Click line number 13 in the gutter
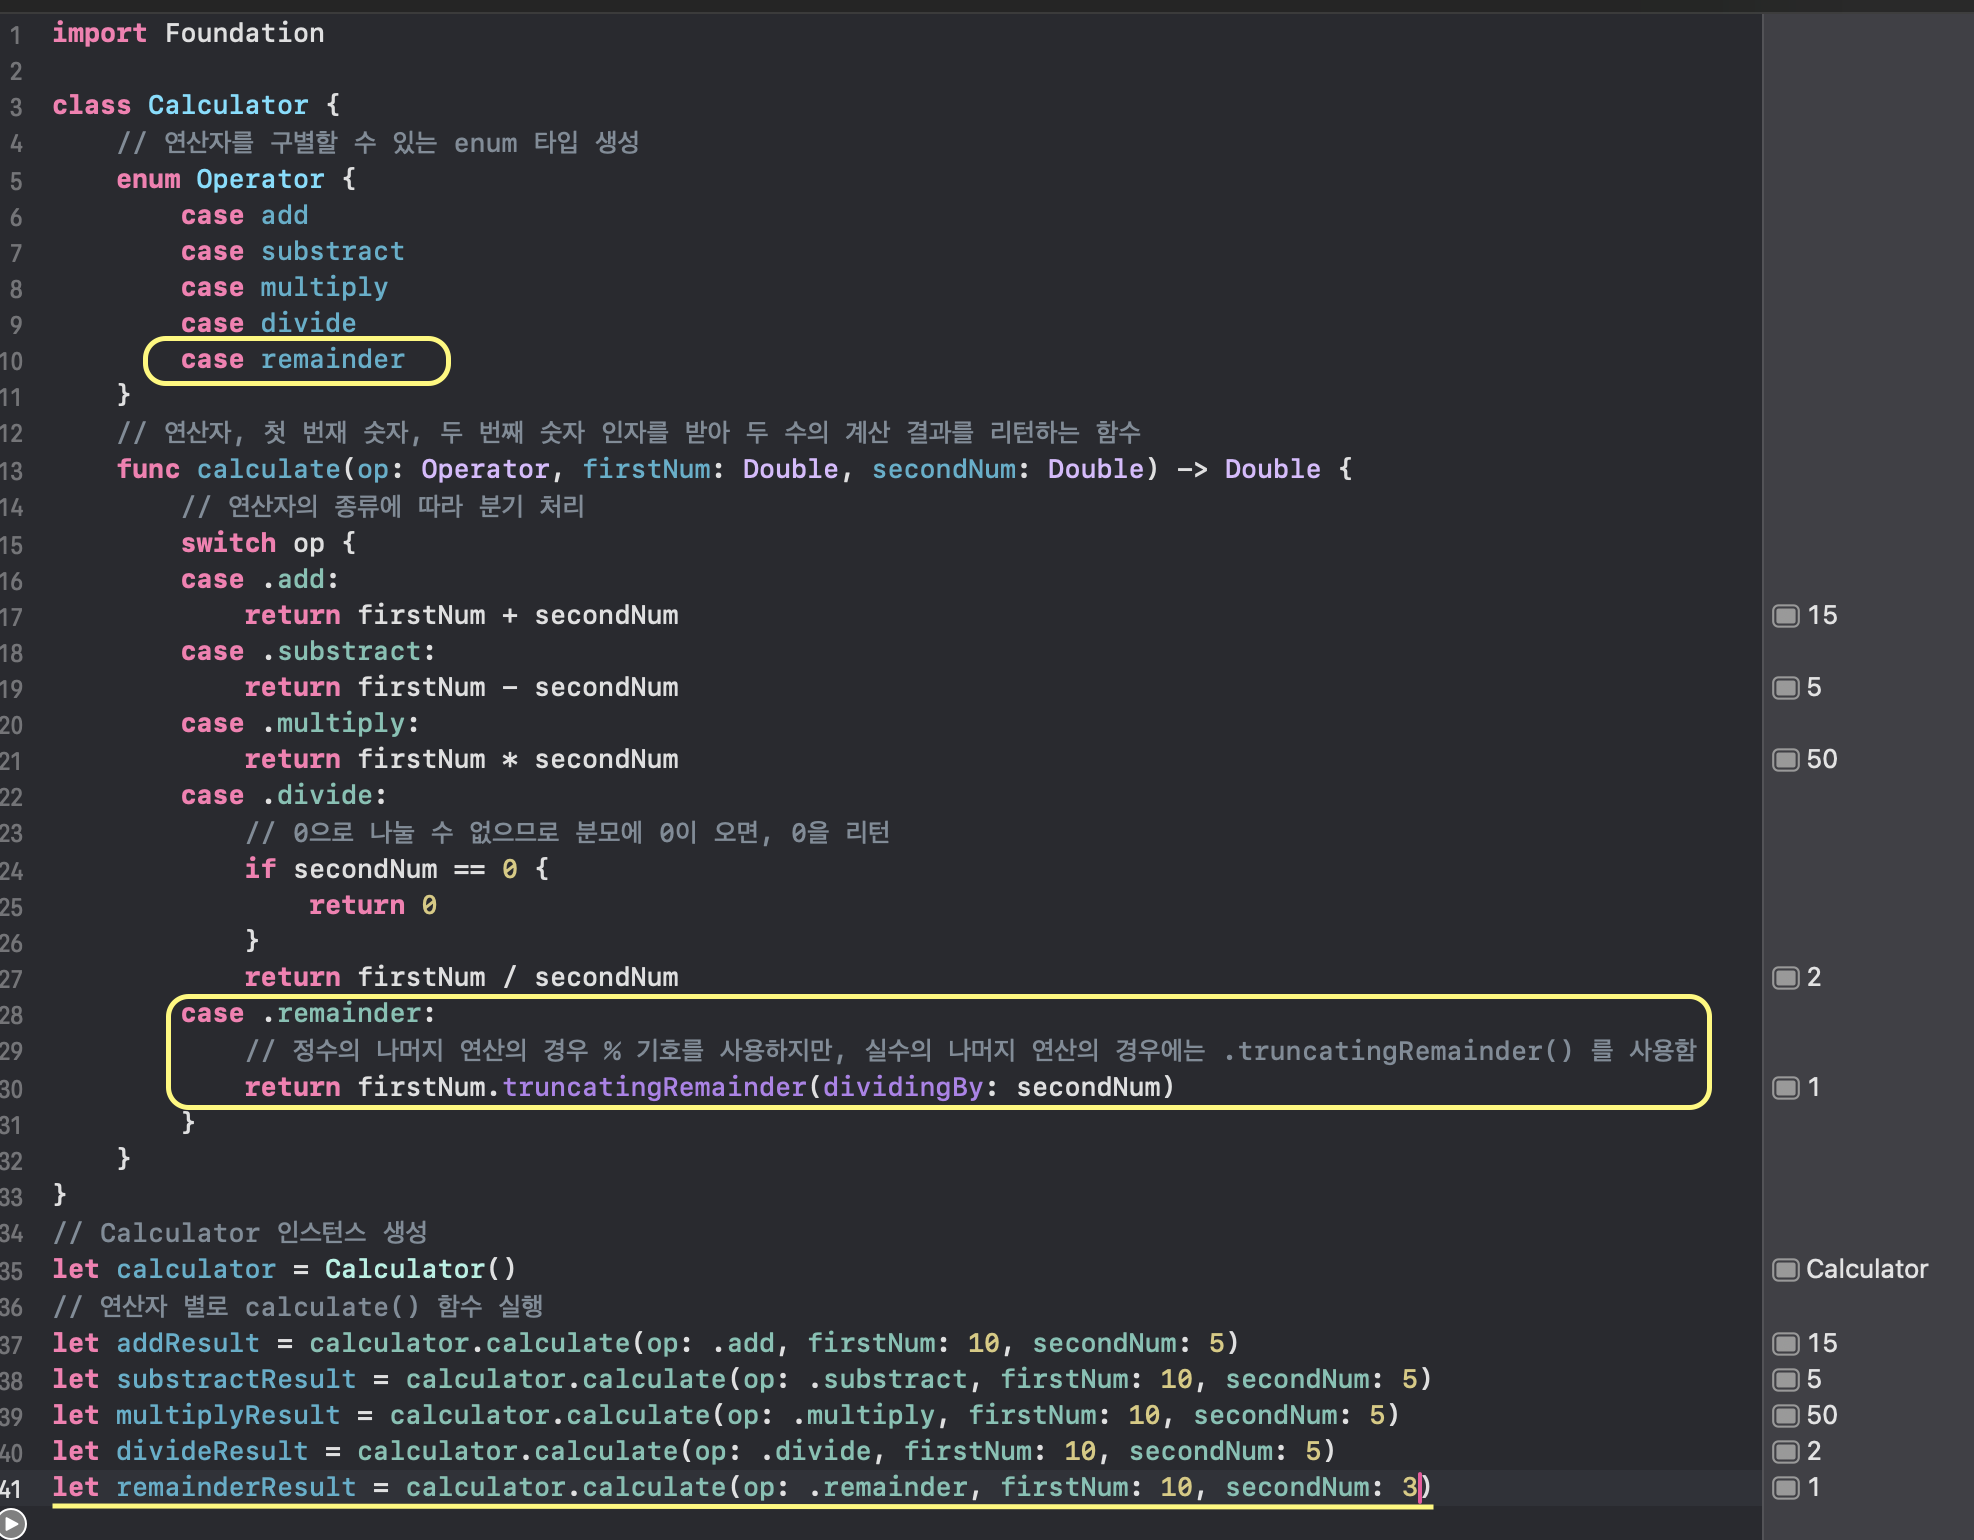 (12, 471)
